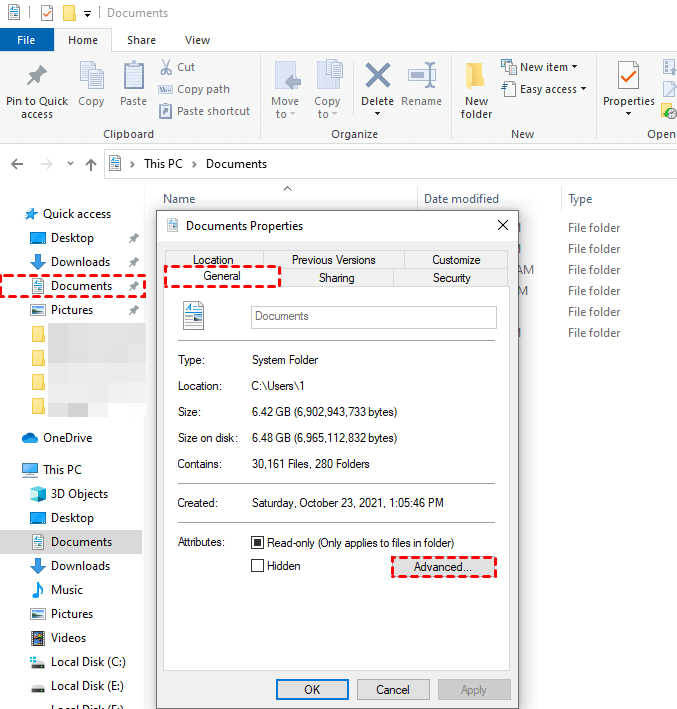Click the Properties checkmark icon in ribbon
The width and height of the screenshot is (677, 709).
pyautogui.click(x=628, y=76)
